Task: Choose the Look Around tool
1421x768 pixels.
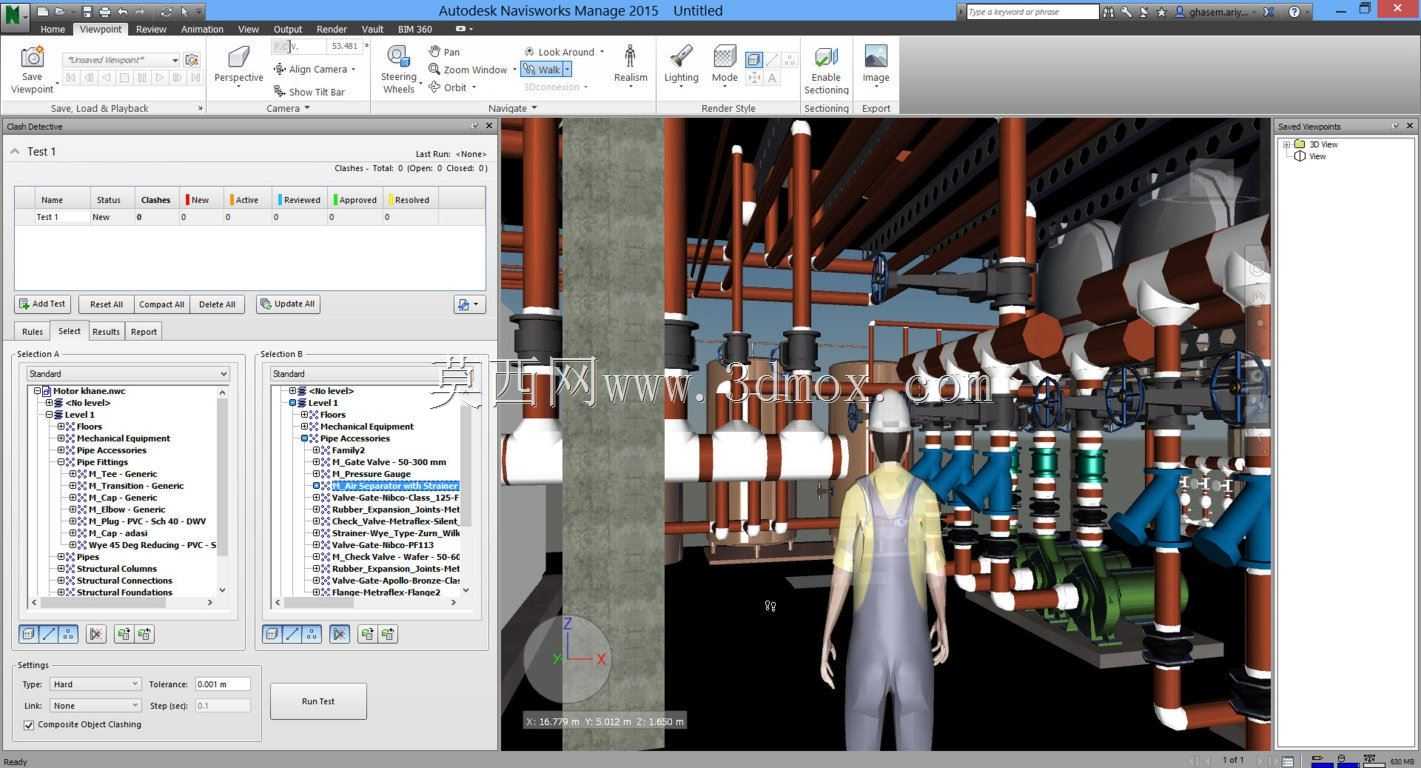Action: (x=558, y=52)
